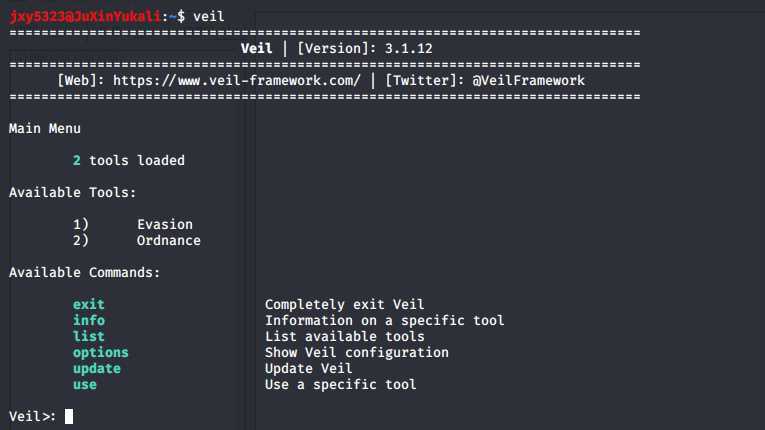The height and width of the screenshot is (430, 765).
Task: Click the info command
Action: (x=89, y=321)
